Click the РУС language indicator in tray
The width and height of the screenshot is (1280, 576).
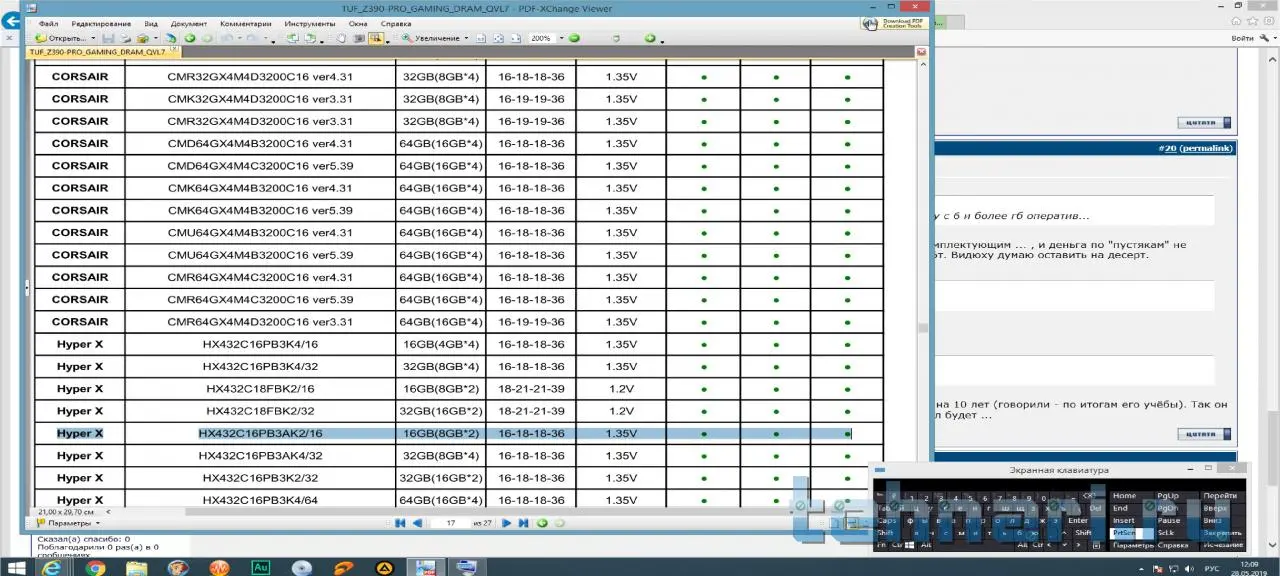1211,567
